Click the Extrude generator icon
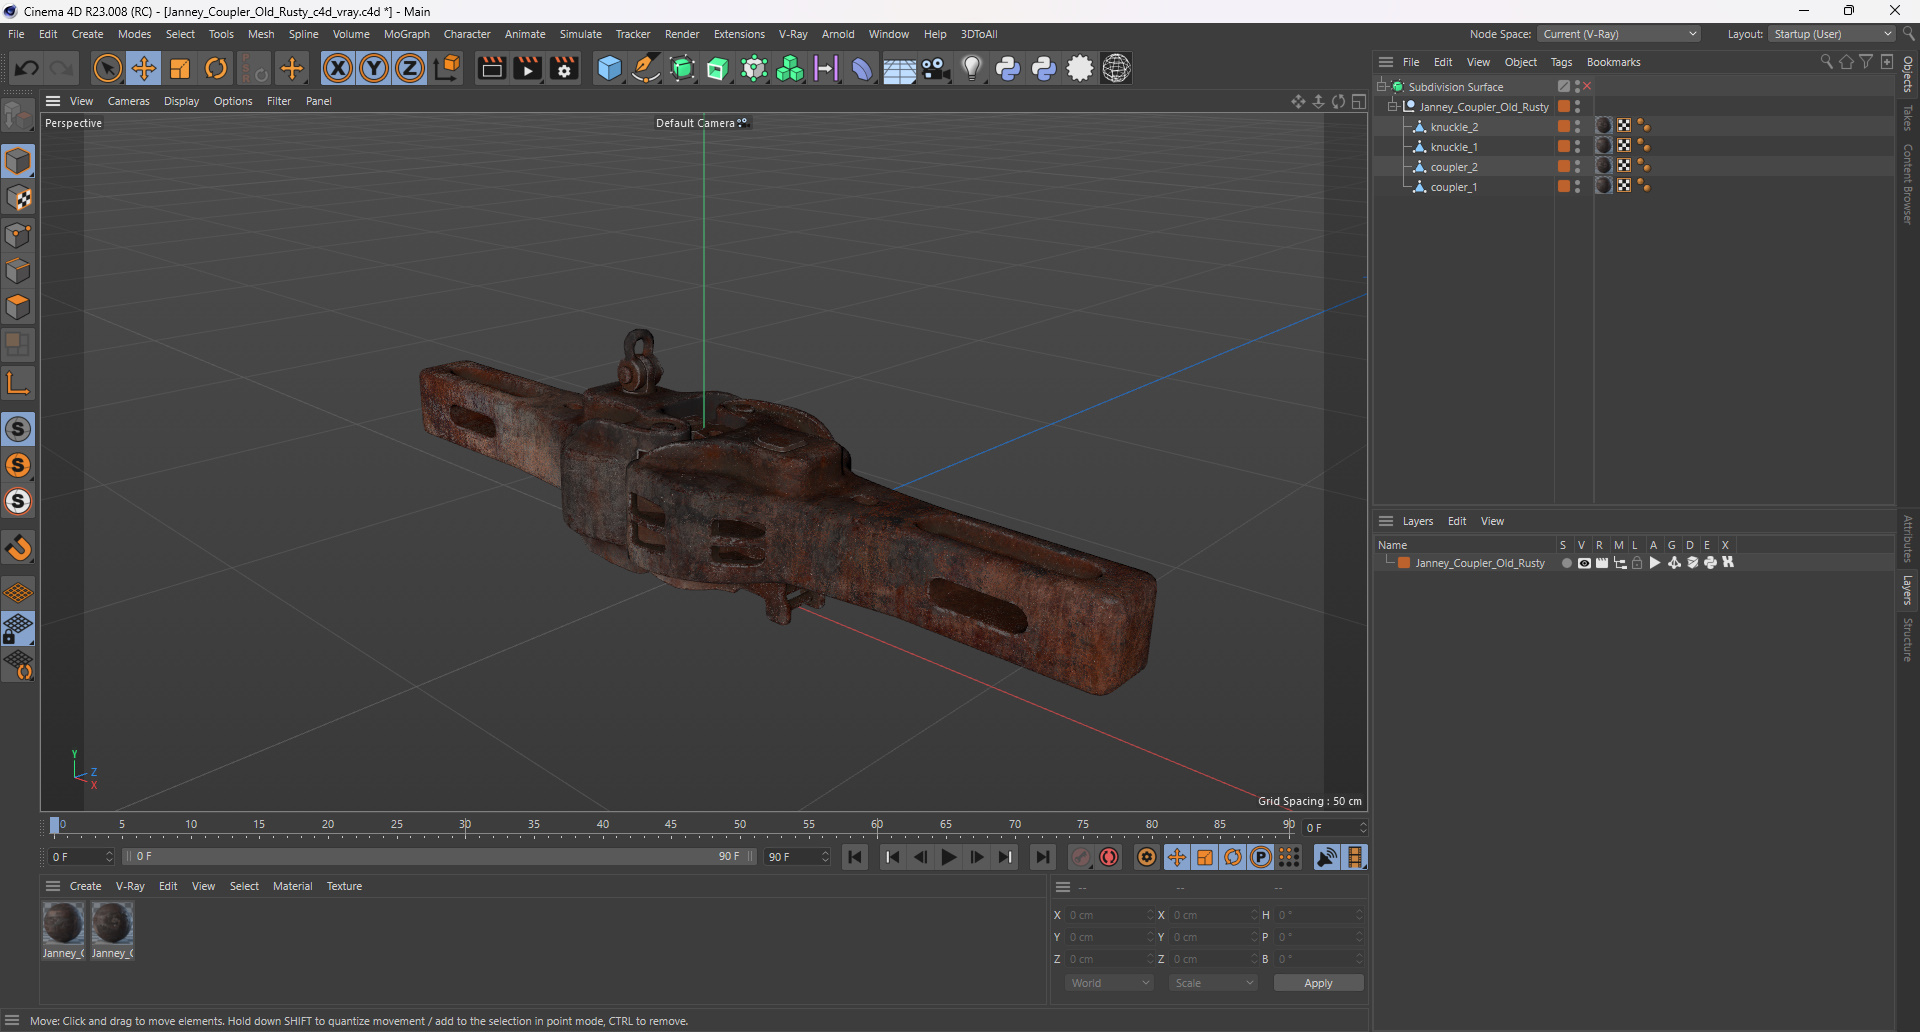Image resolution: width=1920 pixels, height=1032 pixels. 718,68
